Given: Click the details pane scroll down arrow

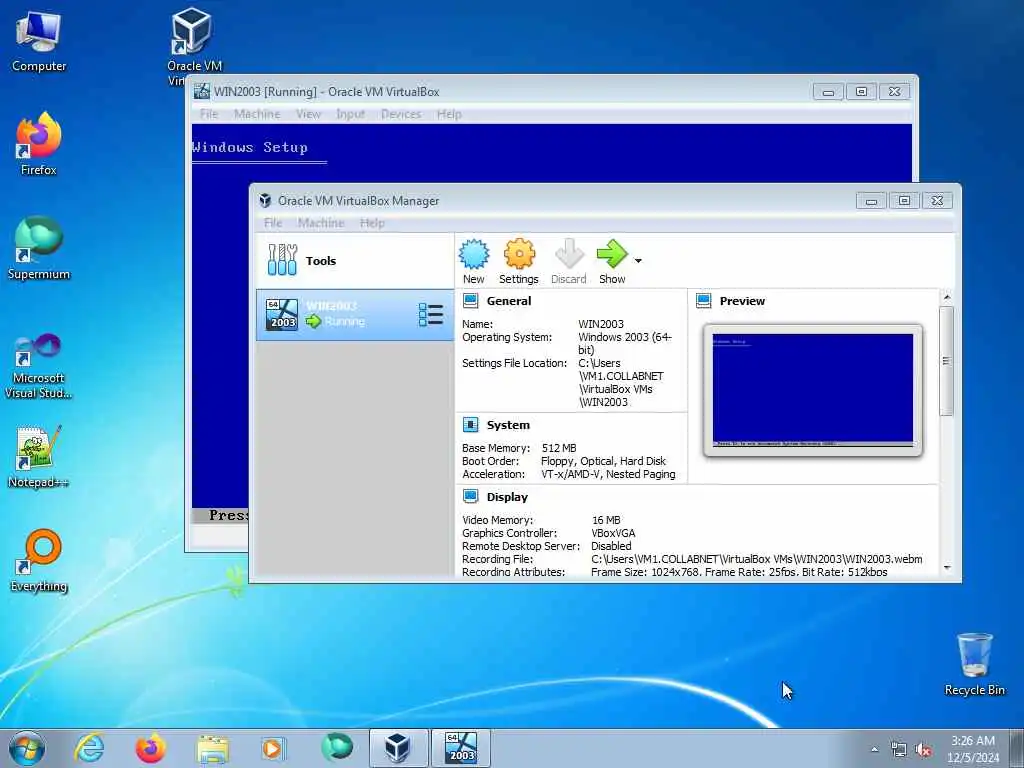Looking at the screenshot, I should [947, 568].
